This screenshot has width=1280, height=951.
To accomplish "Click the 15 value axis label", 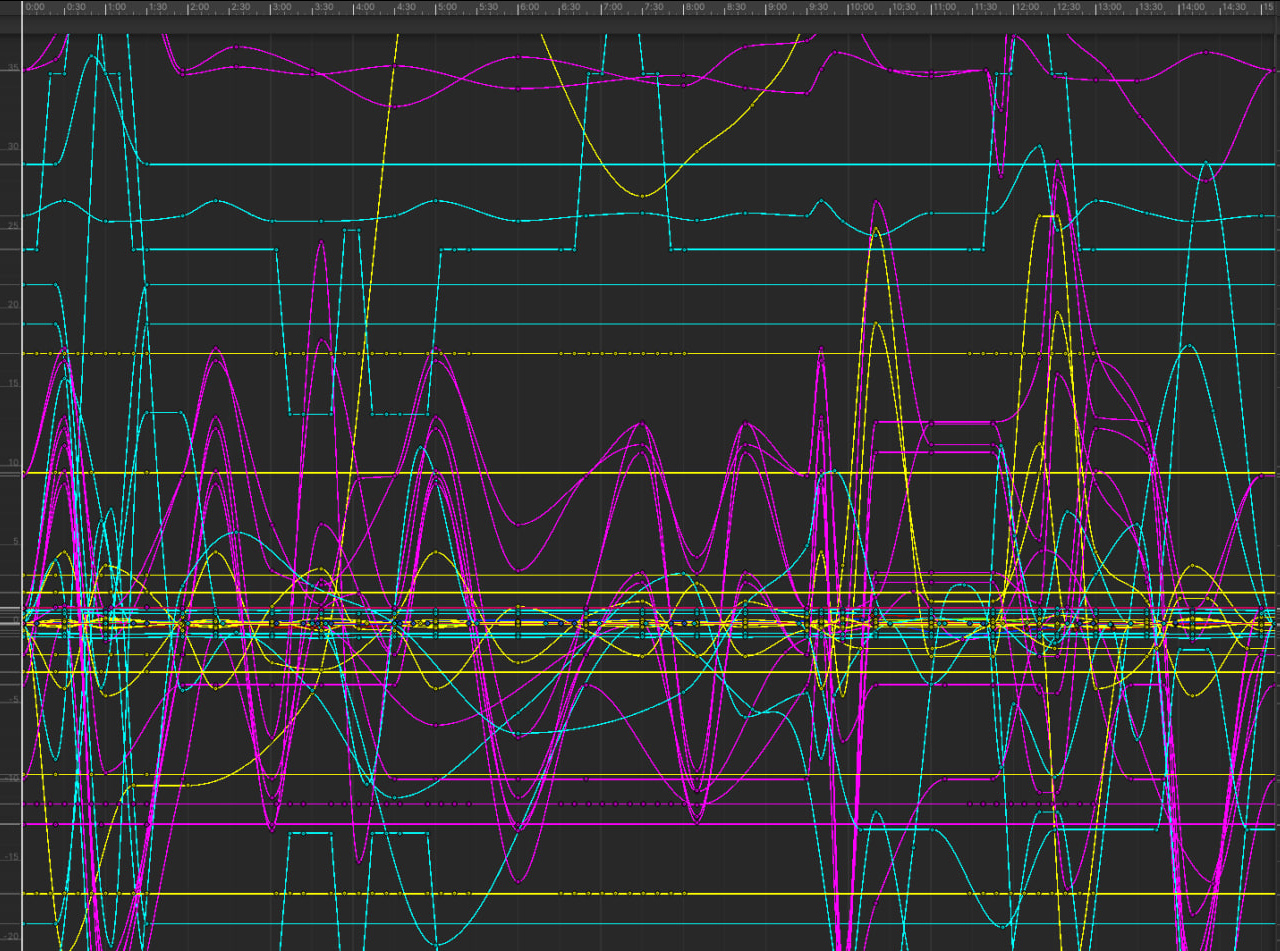I will pyautogui.click(x=13, y=384).
